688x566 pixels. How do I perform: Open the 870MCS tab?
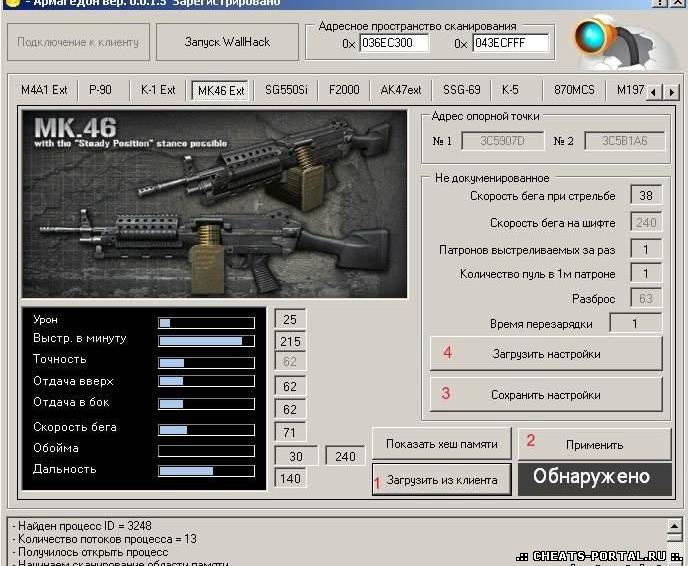point(574,90)
